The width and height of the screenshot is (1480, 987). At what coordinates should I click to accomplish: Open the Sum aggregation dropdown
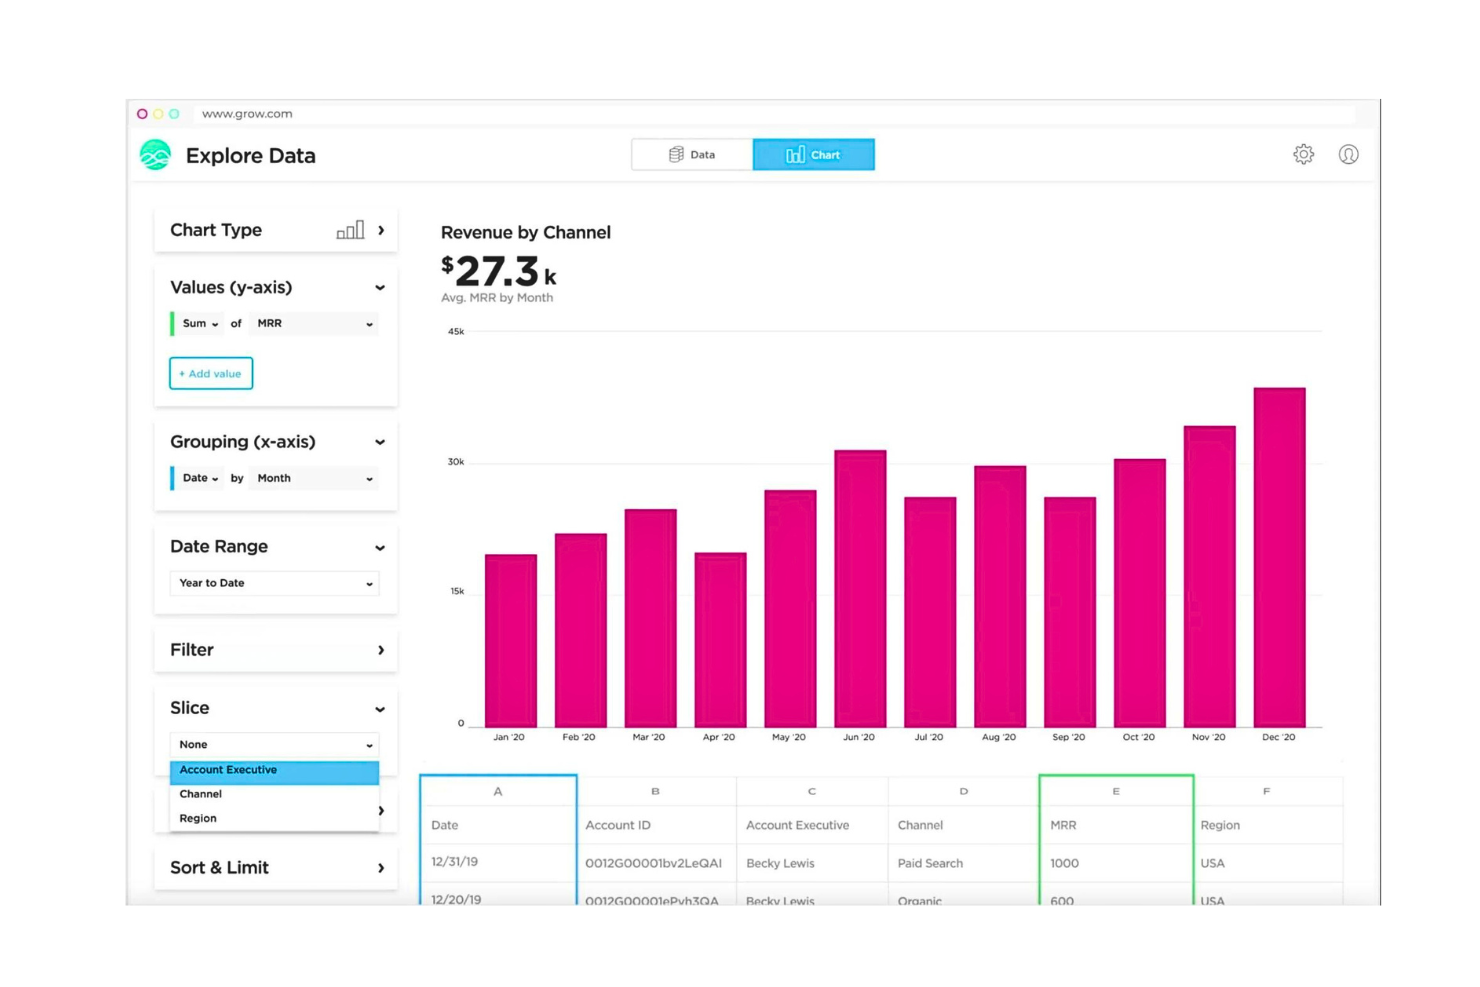[x=200, y=324]
